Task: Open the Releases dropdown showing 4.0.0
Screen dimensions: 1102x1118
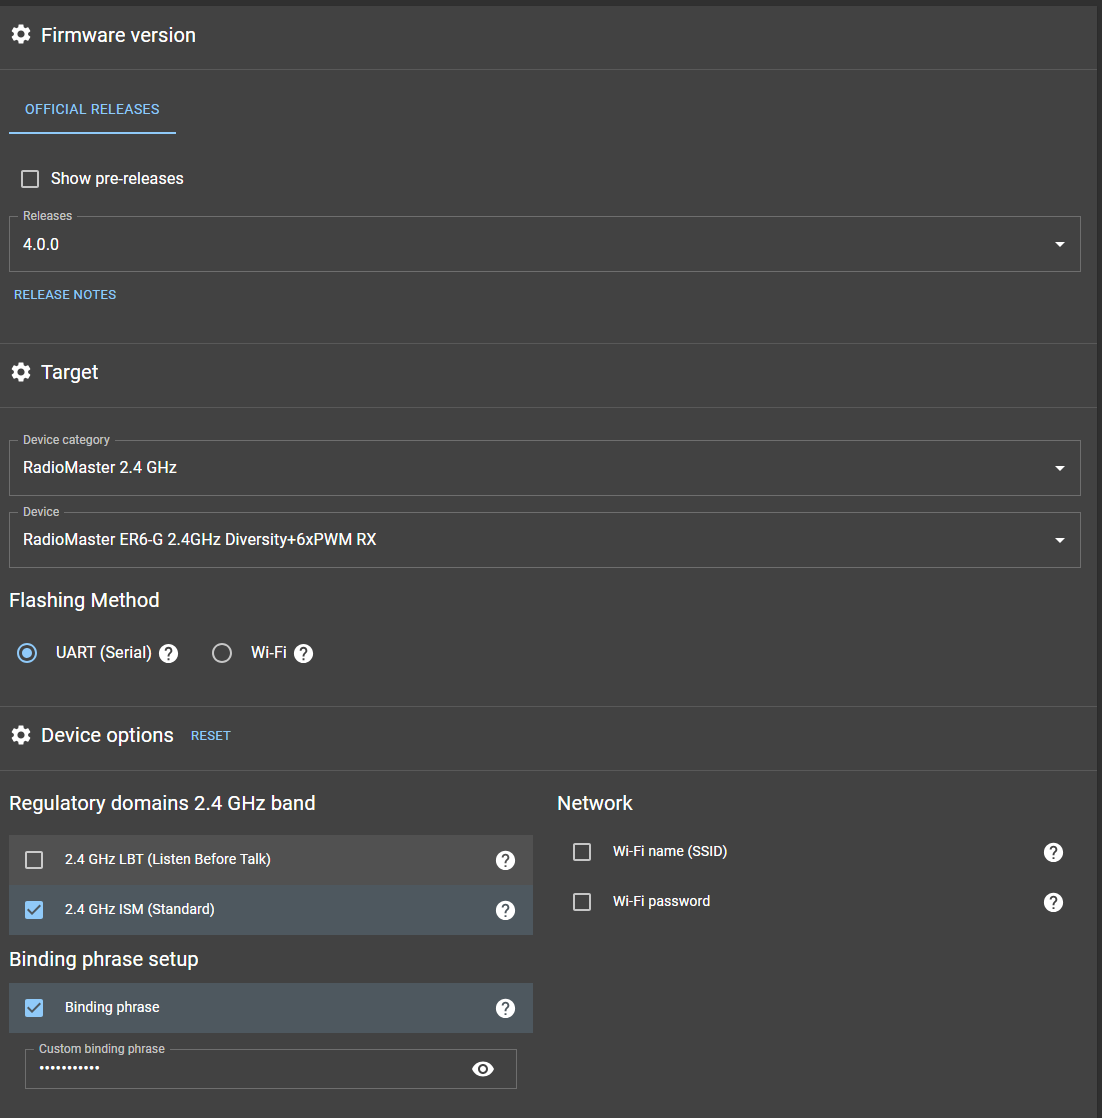Action: click(545, 244)
